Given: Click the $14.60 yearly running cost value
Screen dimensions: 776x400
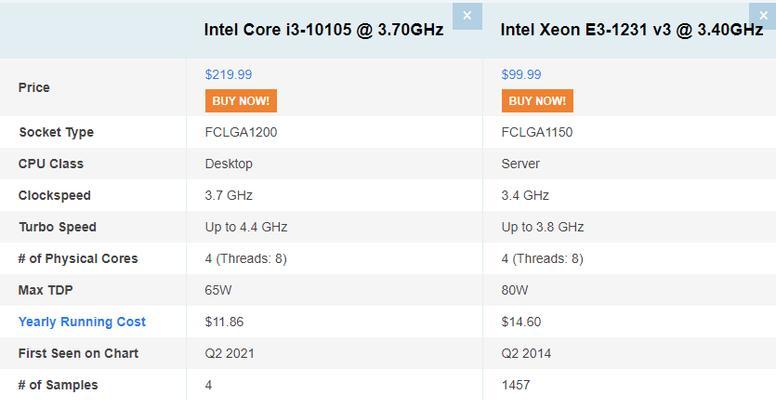Looking at the screenshot, I should (521, 322).
